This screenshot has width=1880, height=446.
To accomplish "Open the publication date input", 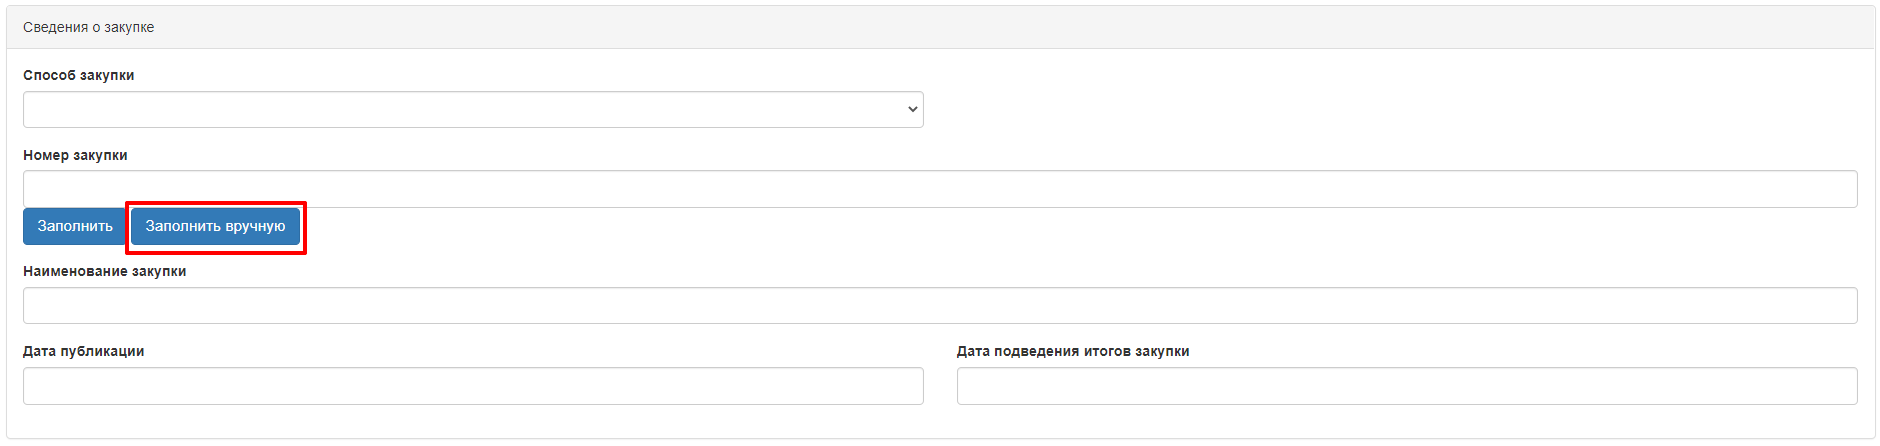I will (473, 386).
